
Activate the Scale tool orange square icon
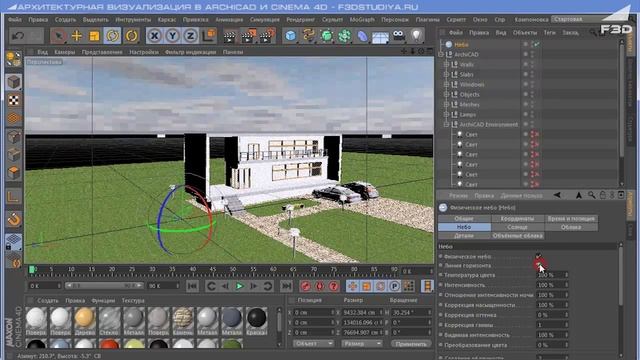click(x=94, y=36)
